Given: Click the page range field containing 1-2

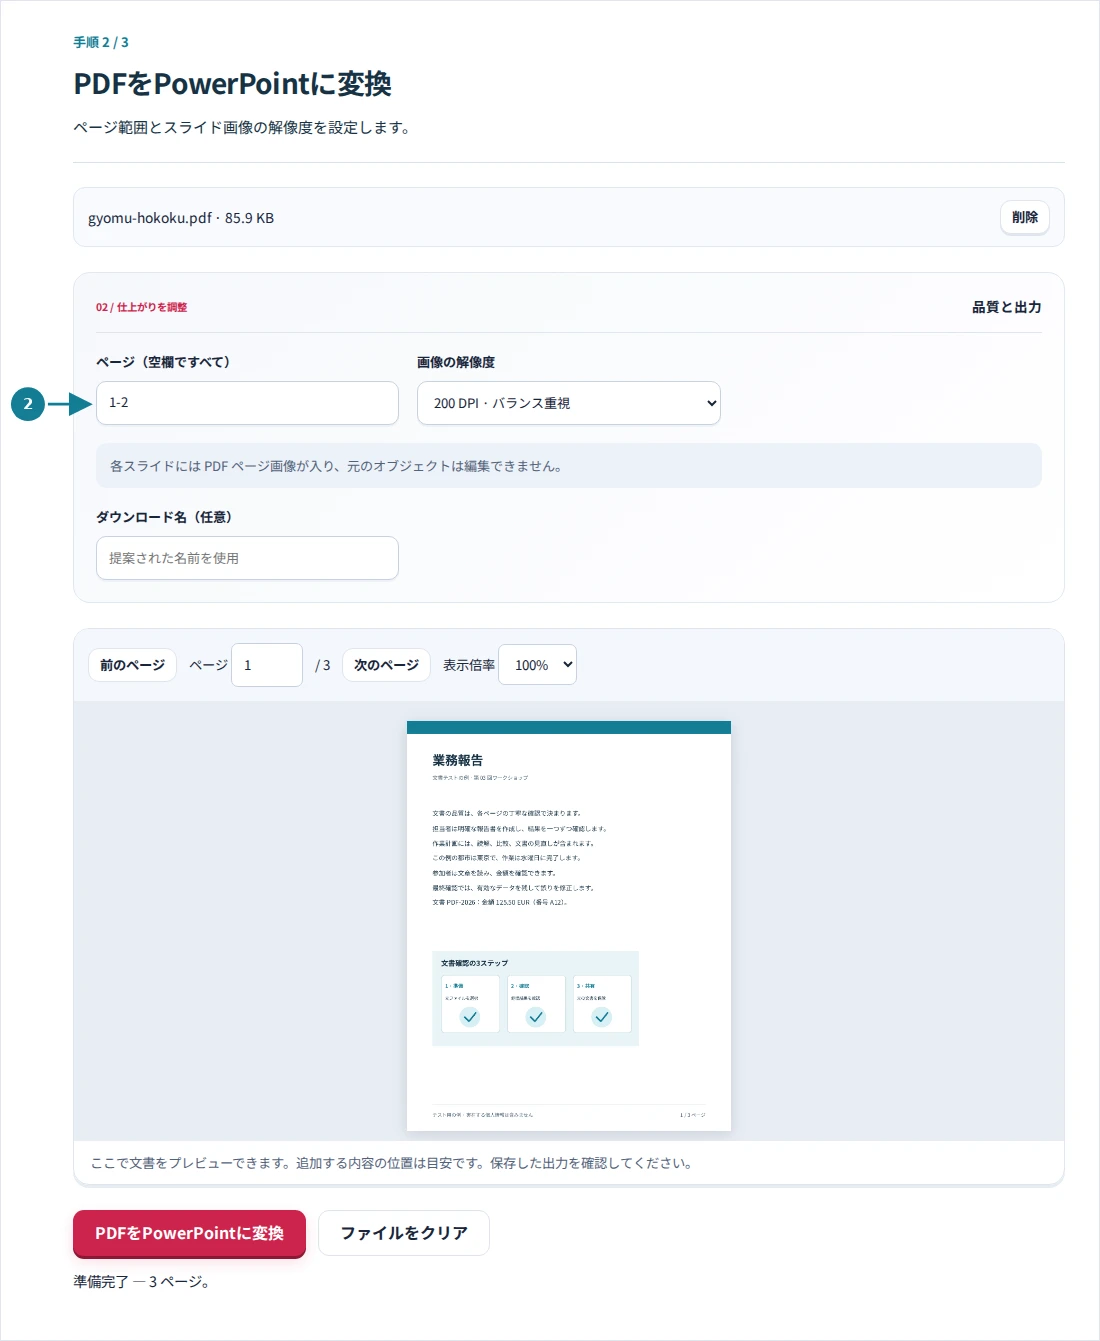Looking at the screenshot, I should coord(247,403).
